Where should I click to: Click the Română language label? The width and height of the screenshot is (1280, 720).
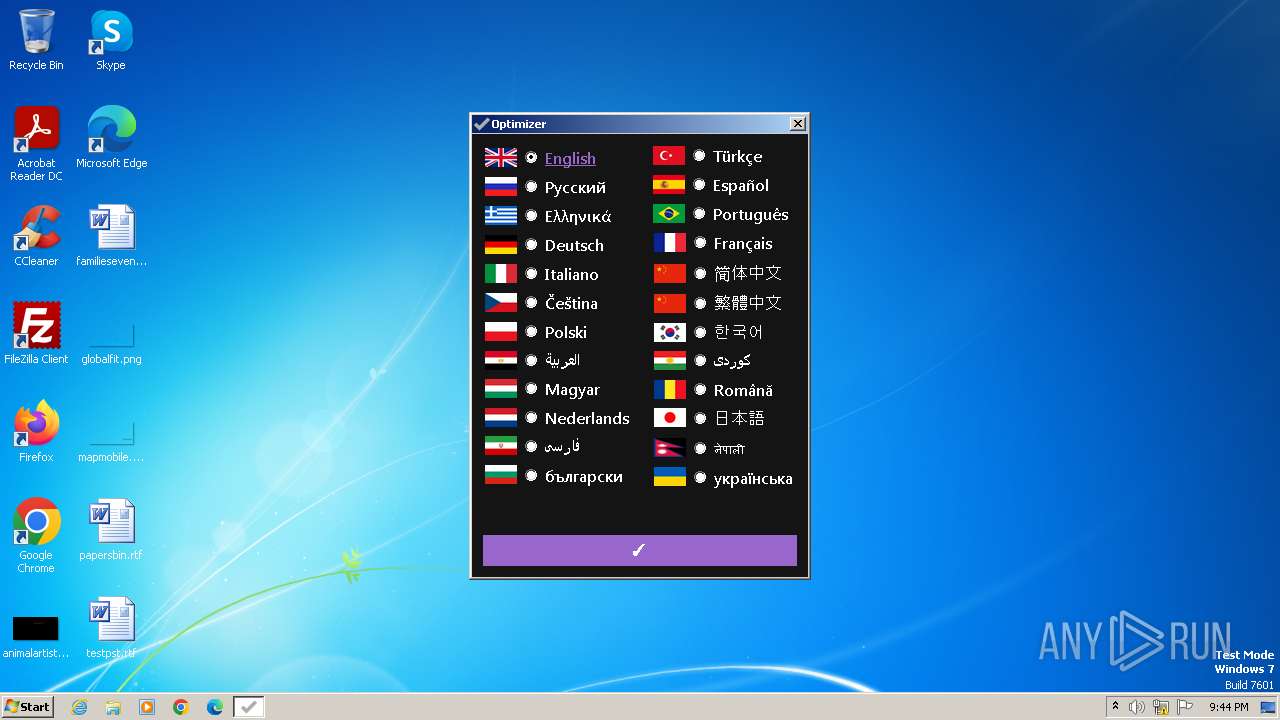(x=743, y=390)
